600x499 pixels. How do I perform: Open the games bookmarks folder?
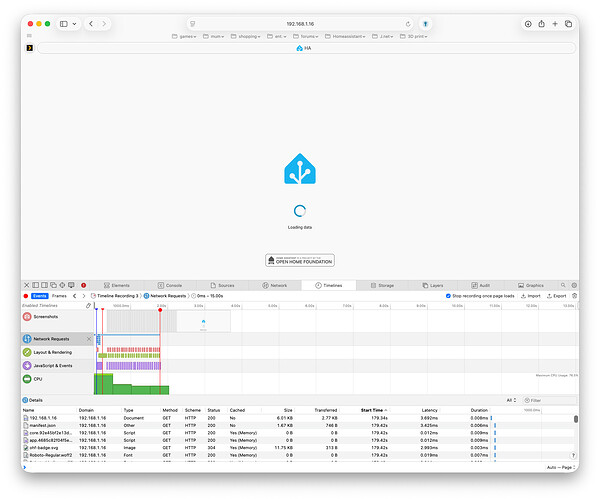(184, 36)
